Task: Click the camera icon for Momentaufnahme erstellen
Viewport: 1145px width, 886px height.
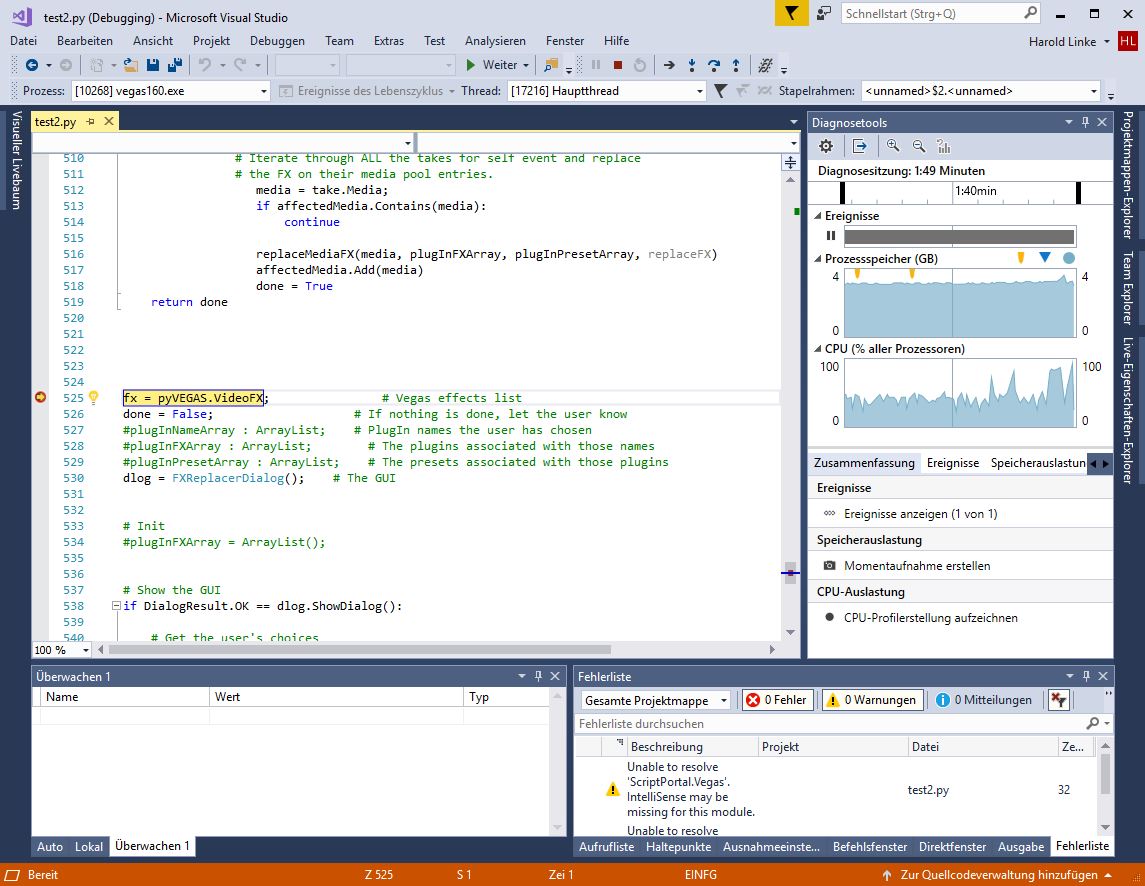Action: coord(829,566)
